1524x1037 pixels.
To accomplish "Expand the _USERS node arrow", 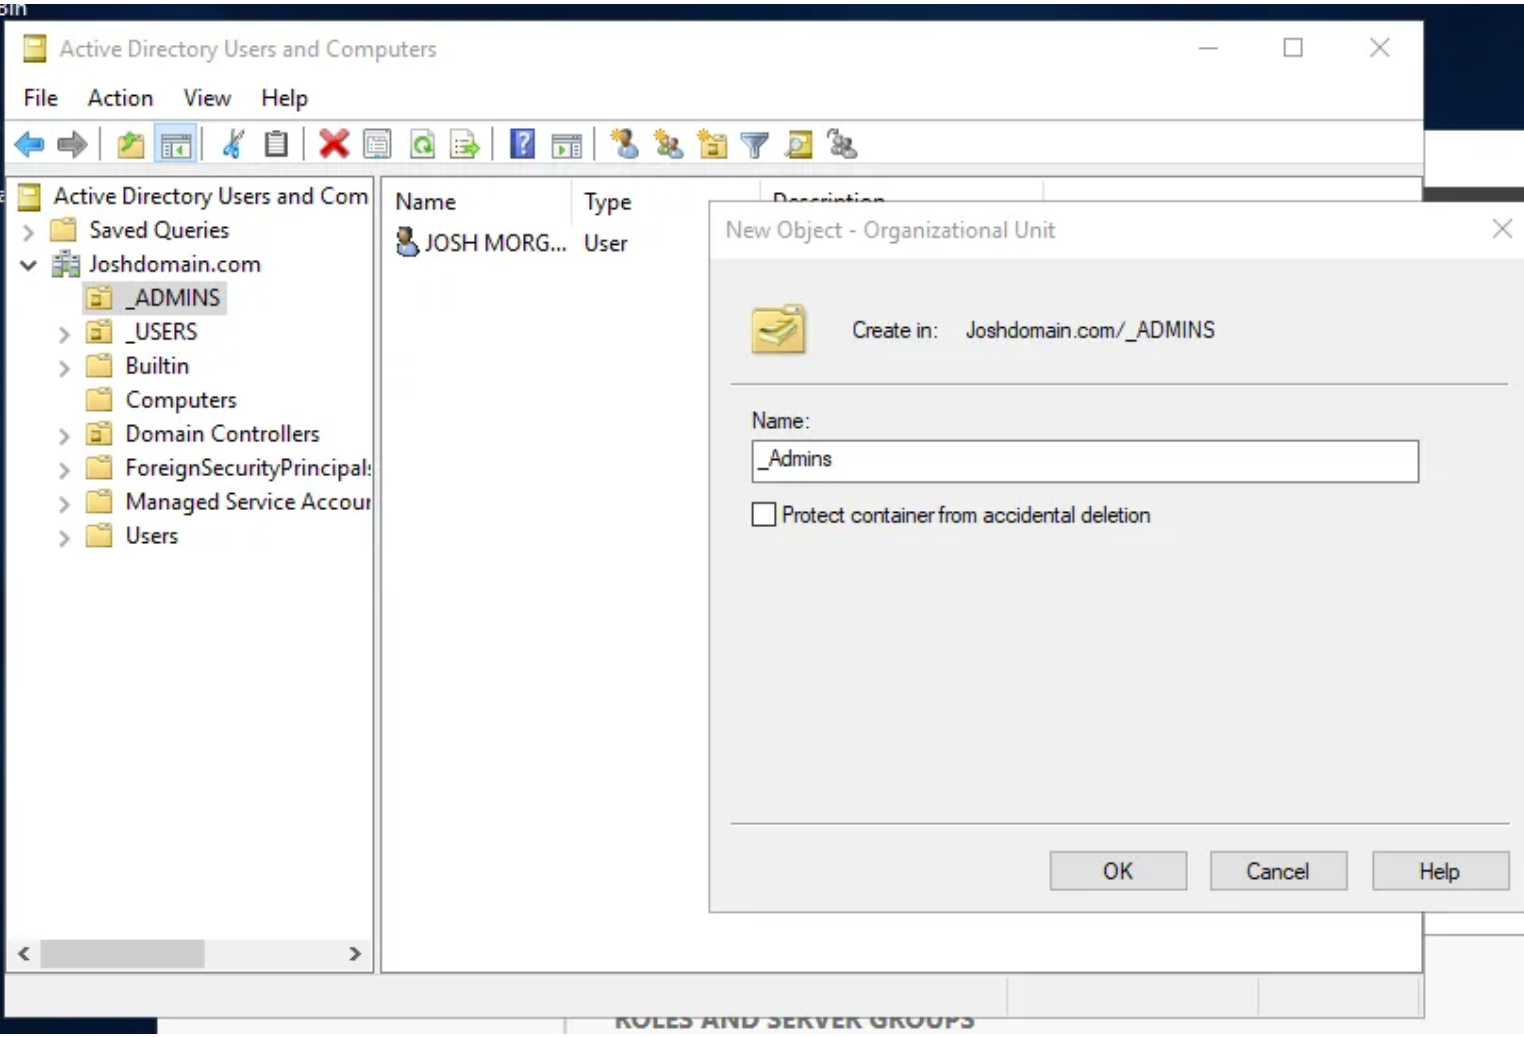I will pos(64,334).
